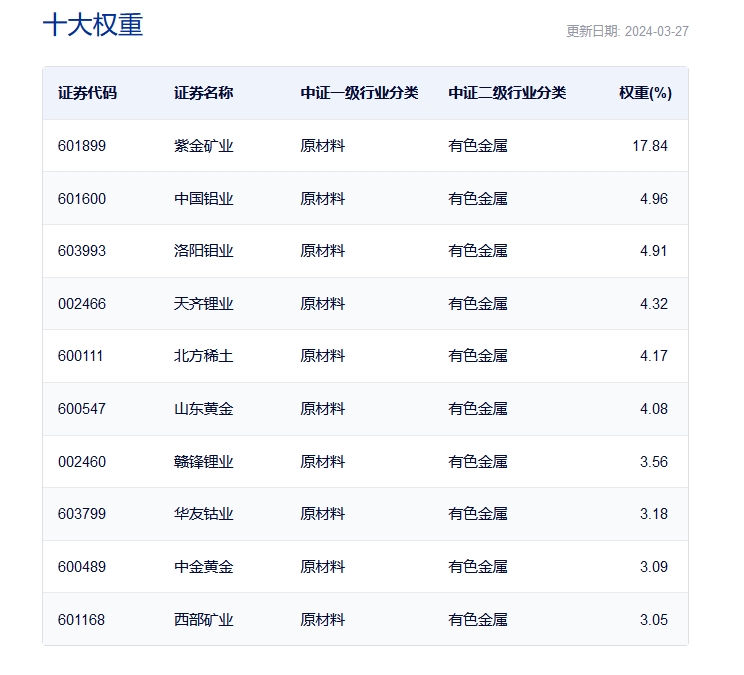Select the name 紫金矿业
Viewport: 744px width, 675px height.
pos(204,146)
